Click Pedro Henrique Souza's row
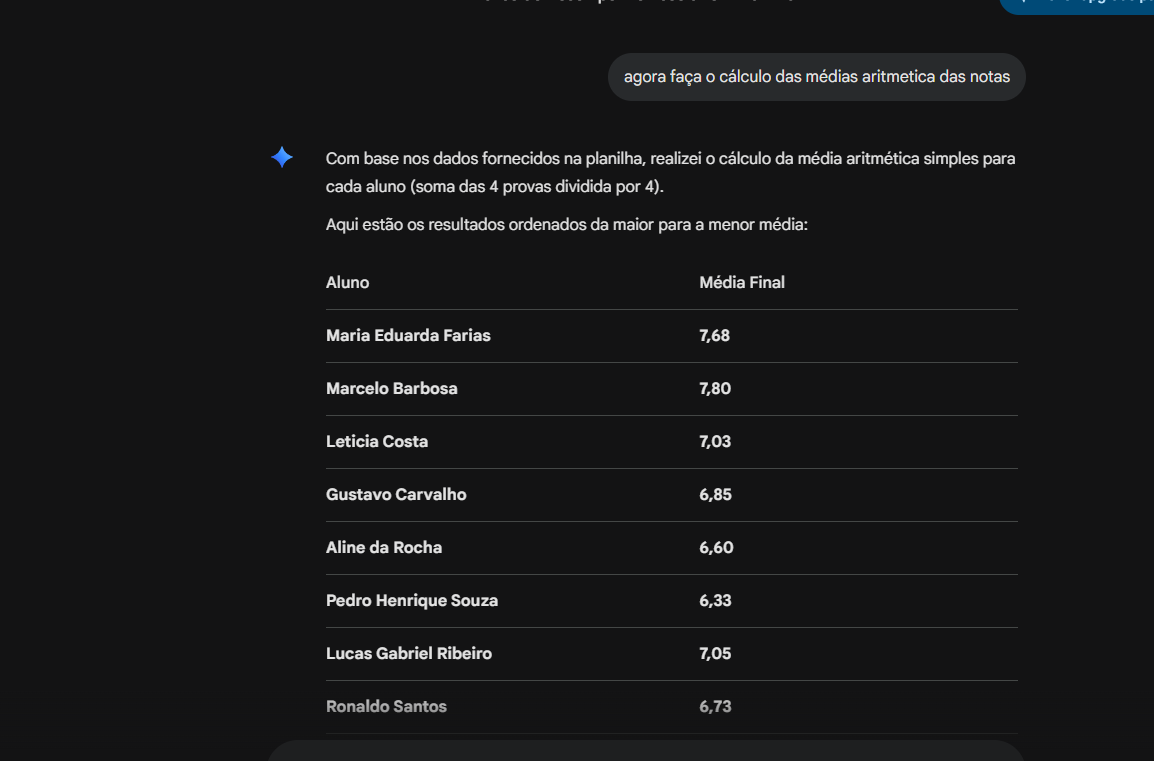1154x761 pixels. click(x=412, y=600)
